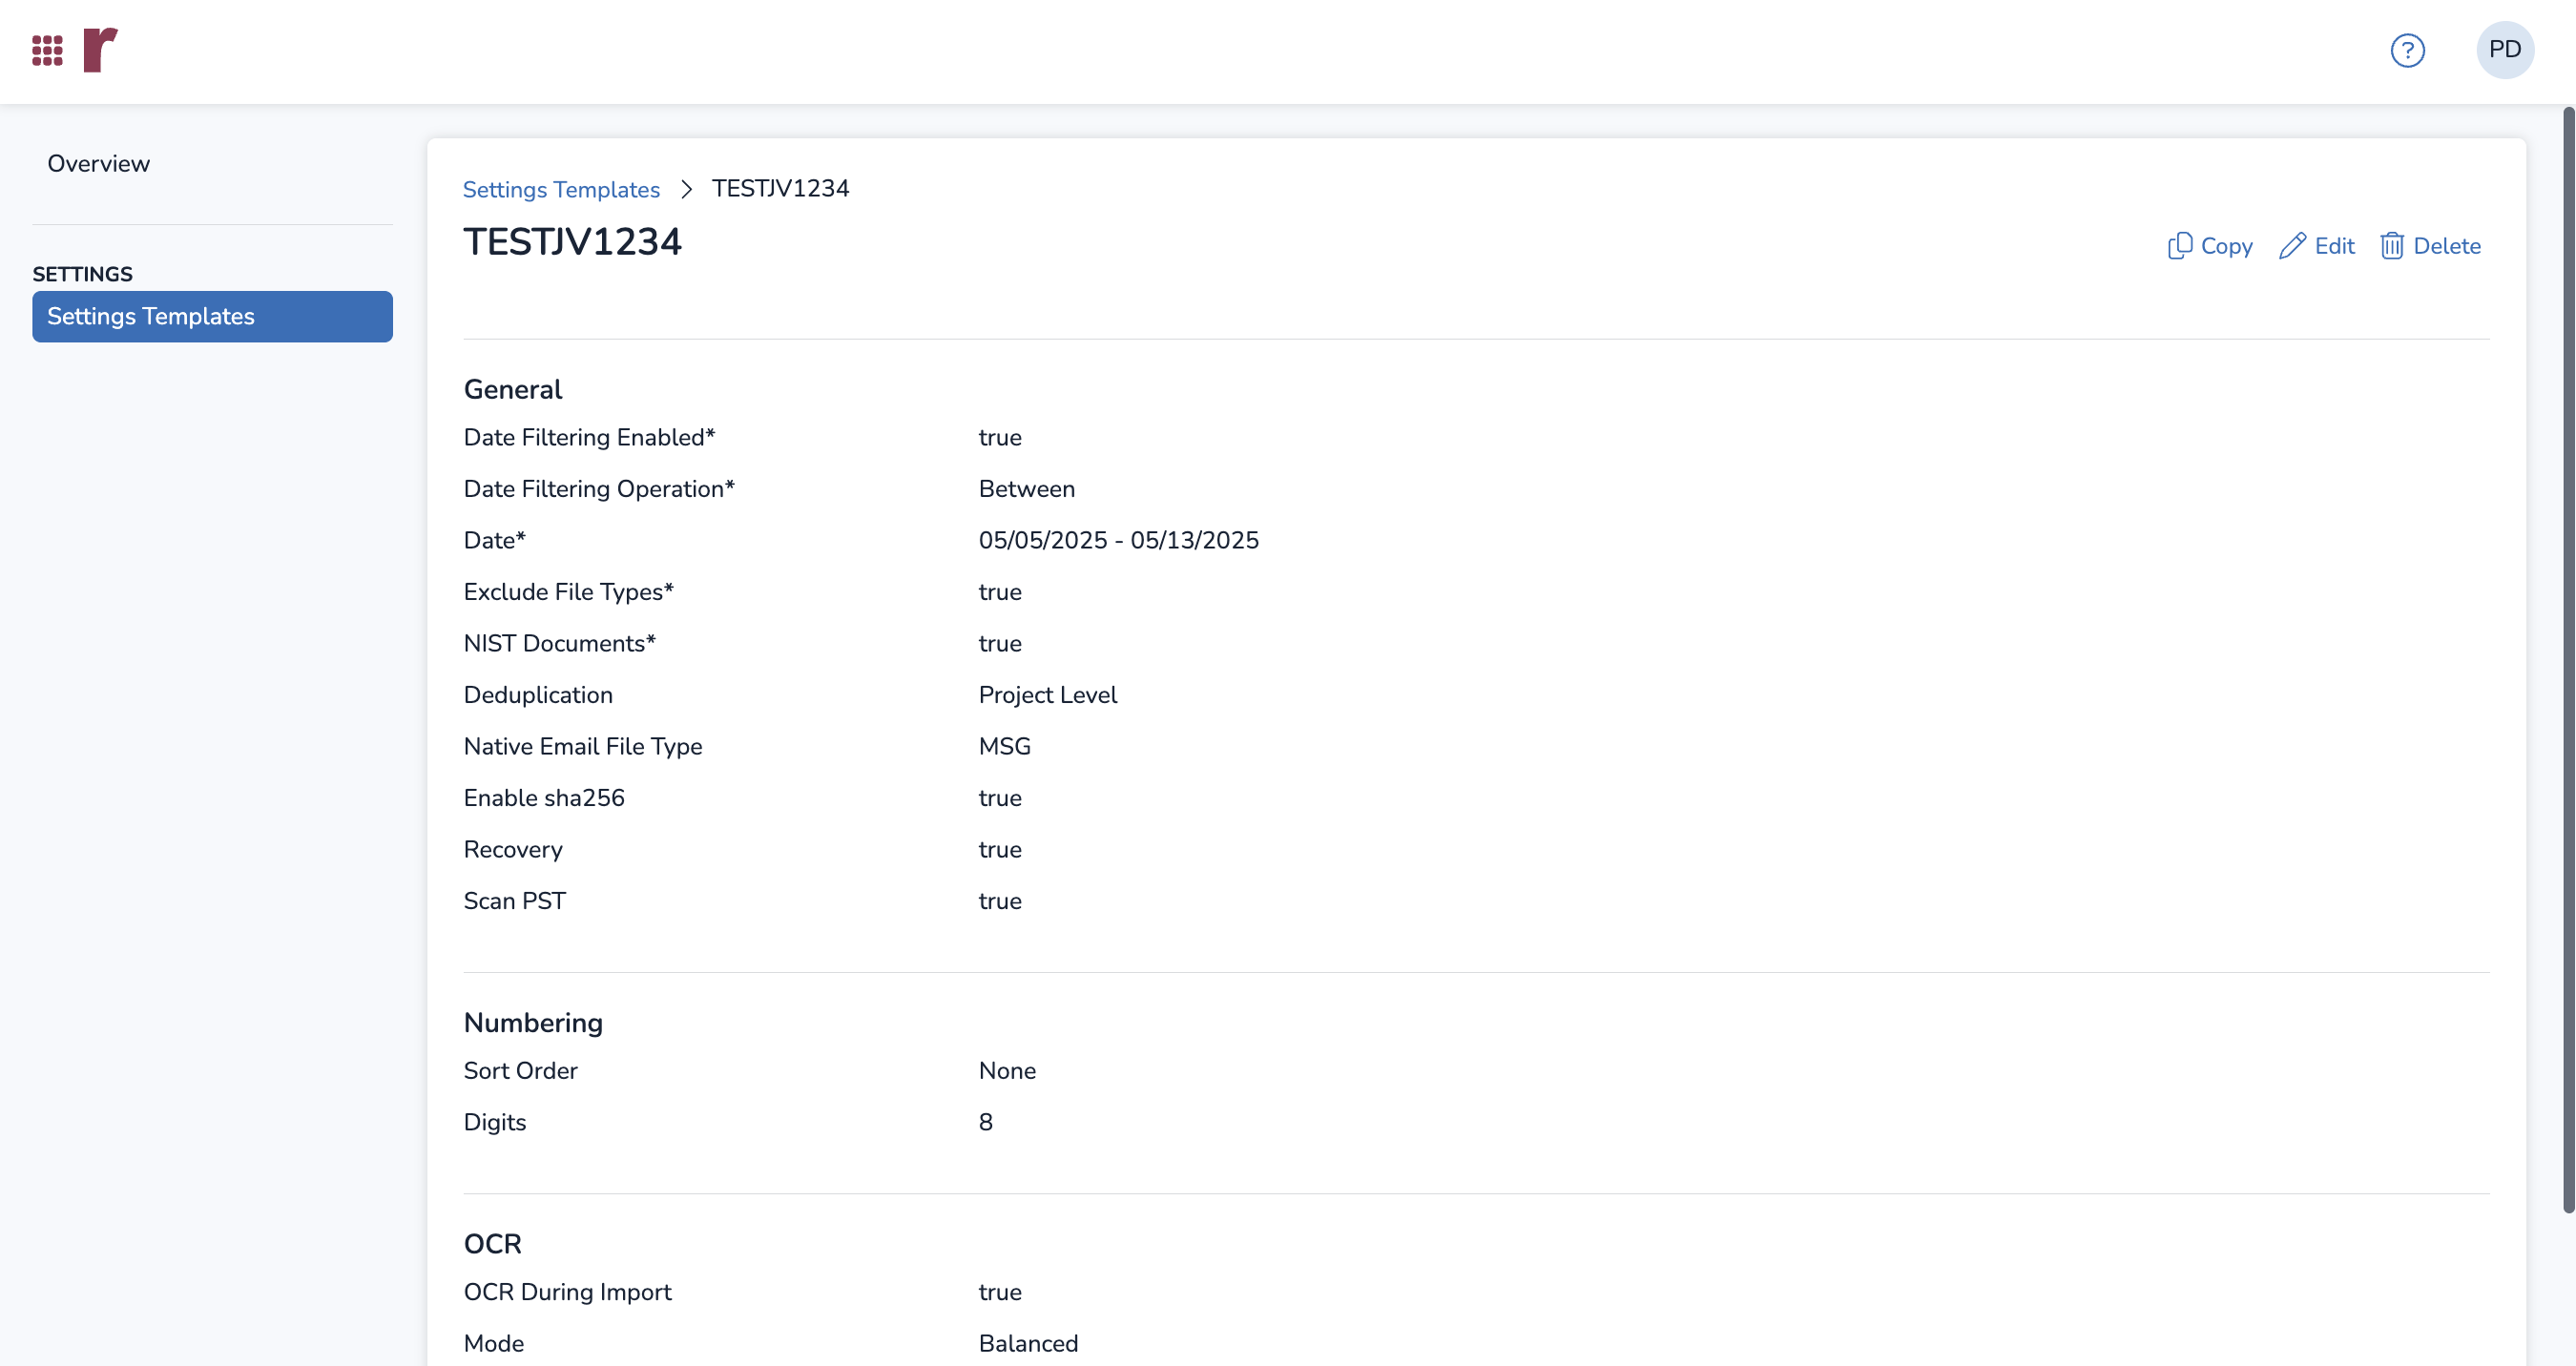Screen dimensions: 2576x1366
Task: Click the NIST Documents* label
Action: click(559, 644)
